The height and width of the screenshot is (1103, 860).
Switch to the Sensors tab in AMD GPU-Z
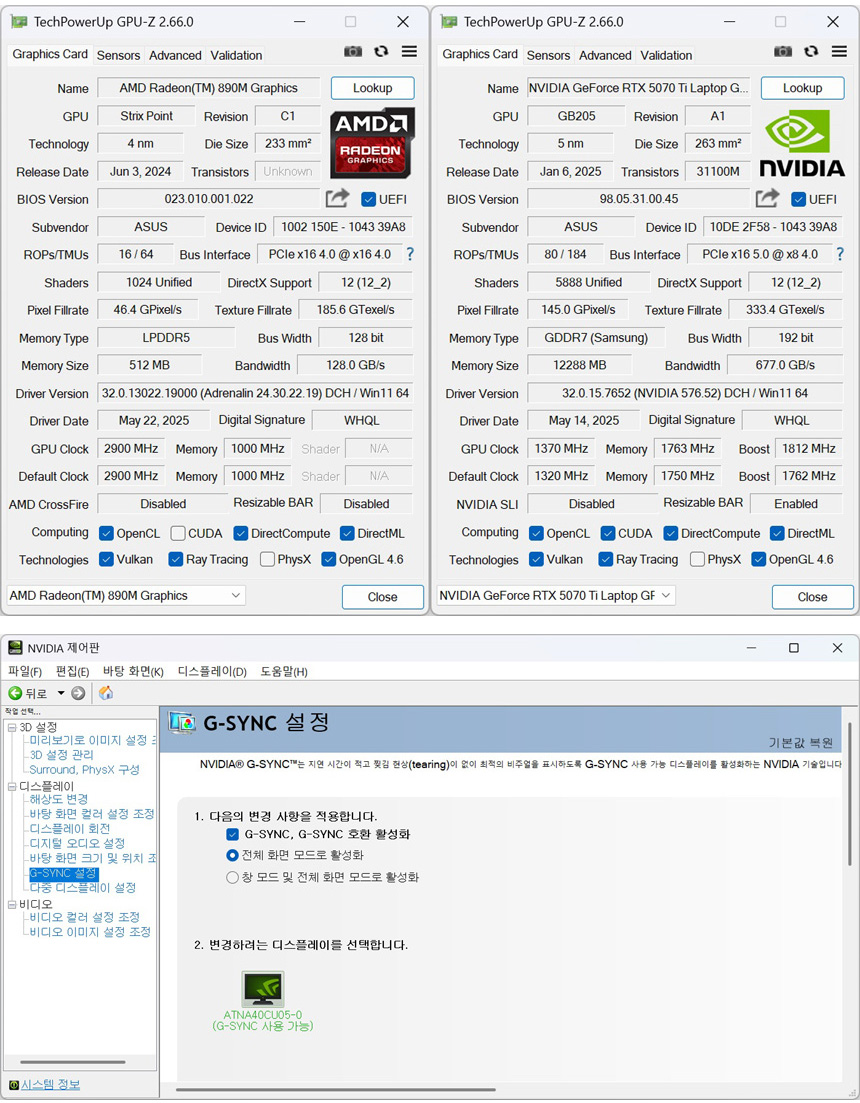118,55
